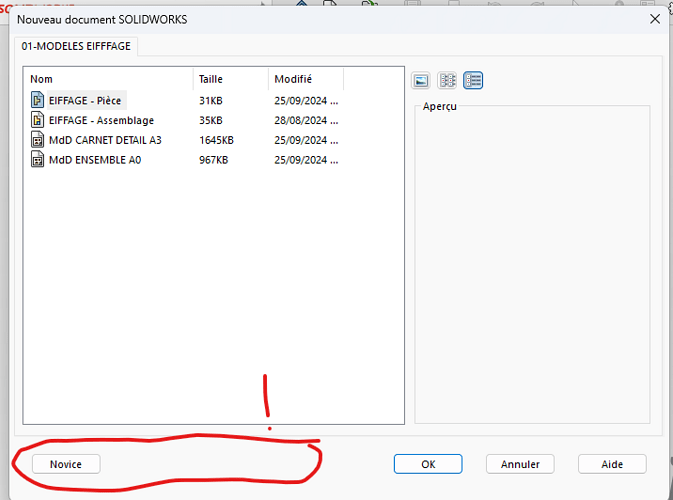Image resolution: width=673 pixels, height=500 pixels.
Task: Click the 1645KB size value
Action: (216, 140)
